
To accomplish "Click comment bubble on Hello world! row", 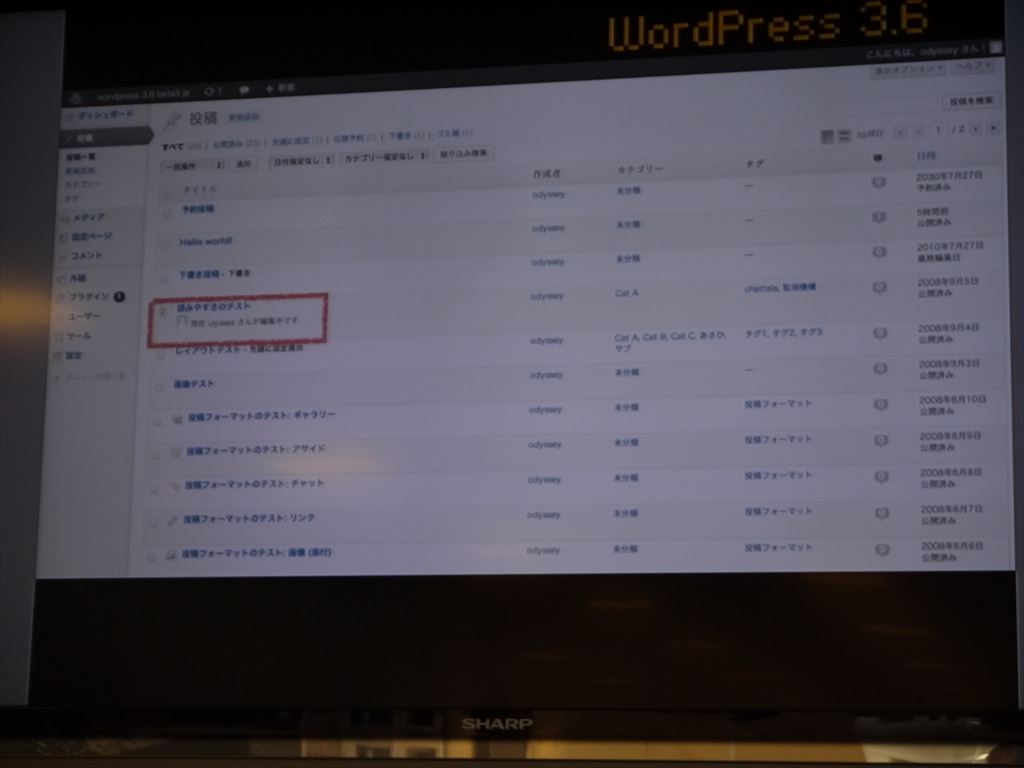I will click(x=879, y=217).
